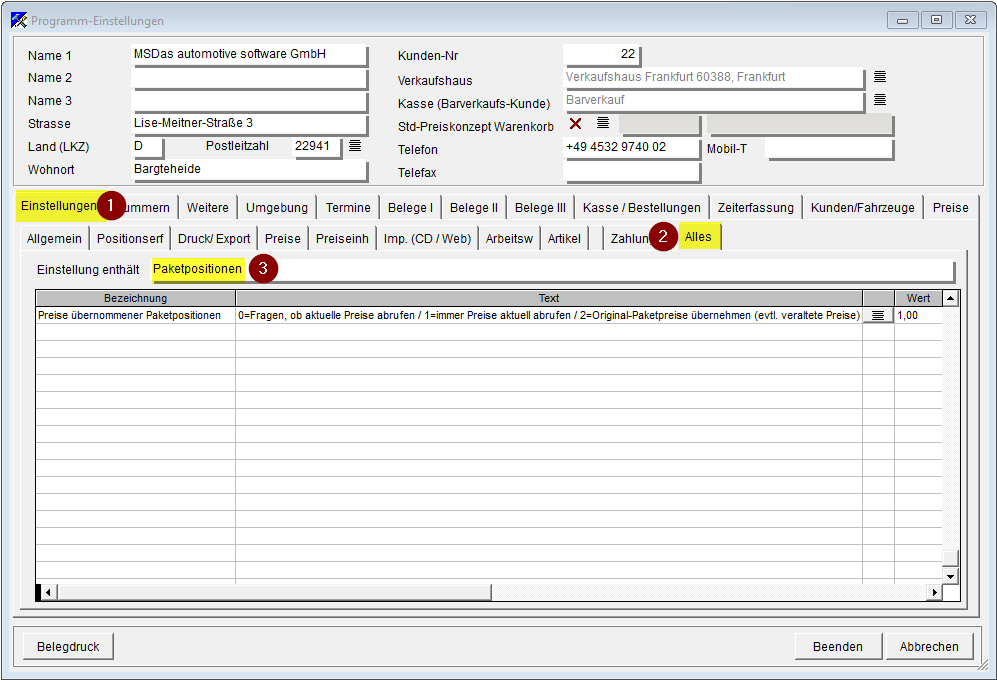Click the Name 1 field

pyautogui.click(x=249, y=55)
